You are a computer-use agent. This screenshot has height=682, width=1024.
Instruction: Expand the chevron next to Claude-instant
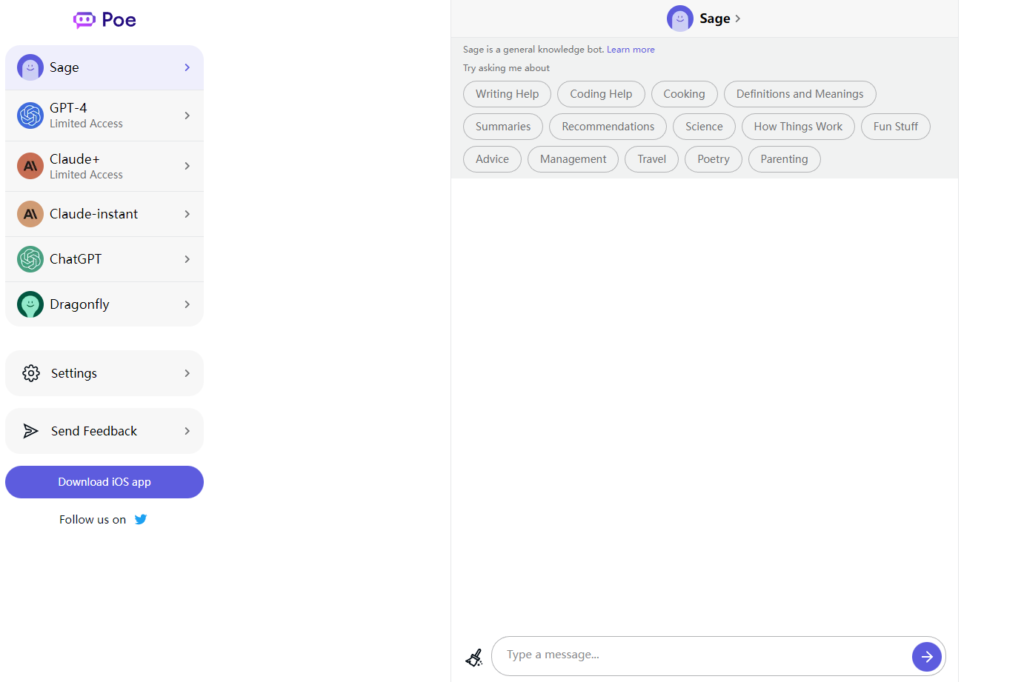tap(187, 214)
